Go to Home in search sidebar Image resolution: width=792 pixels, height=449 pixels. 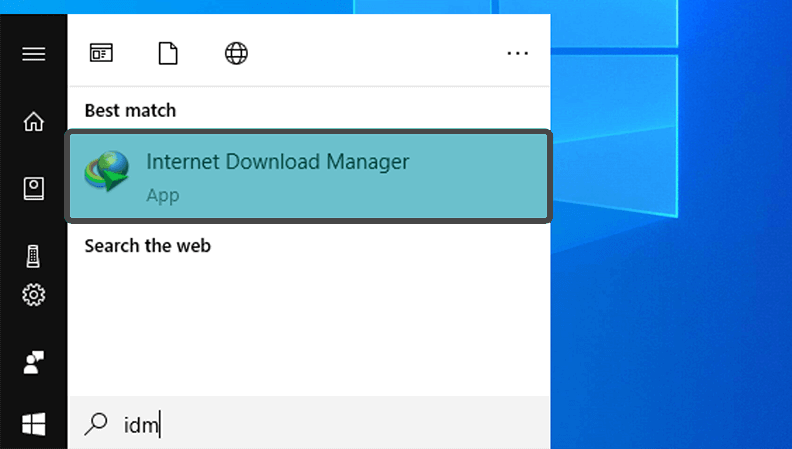pyautogui.click(x=33, y=122)
